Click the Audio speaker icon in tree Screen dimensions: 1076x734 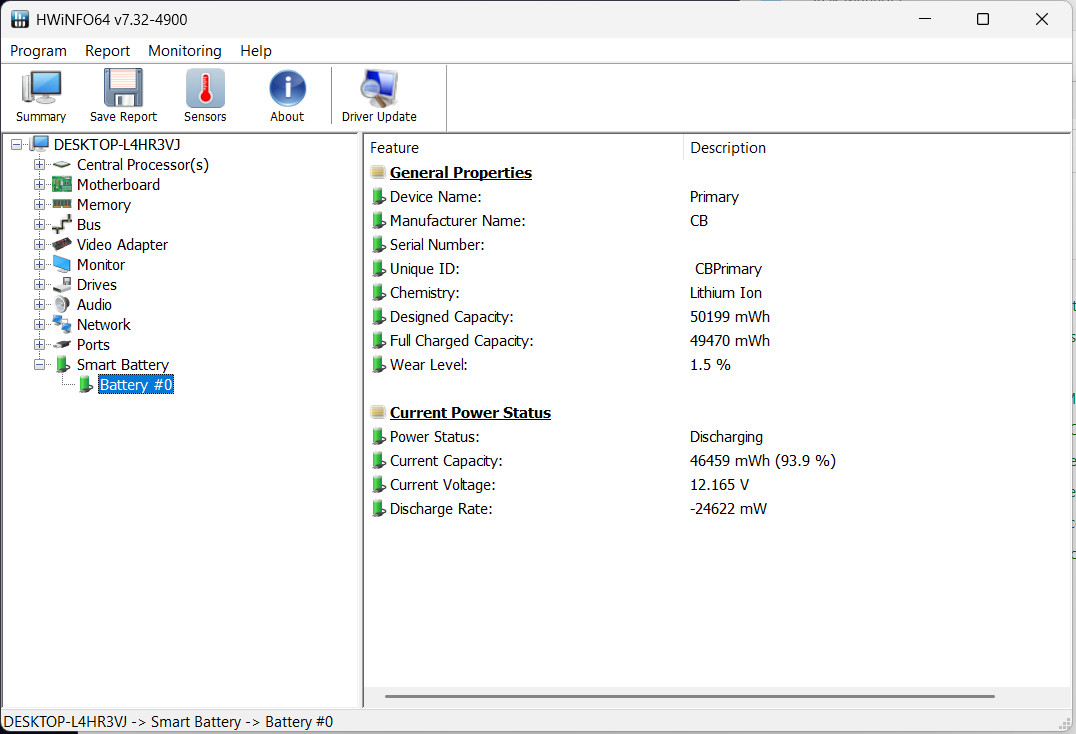point(62,305)
